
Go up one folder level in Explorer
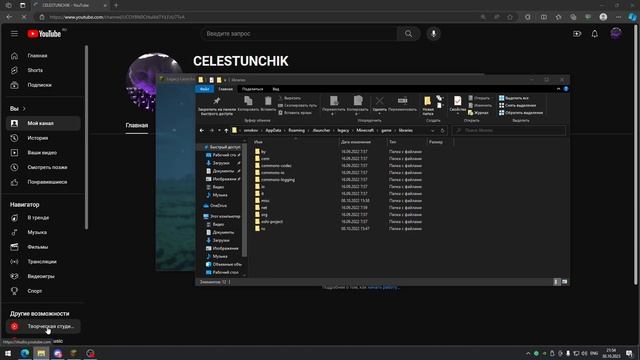pos(226,131)
